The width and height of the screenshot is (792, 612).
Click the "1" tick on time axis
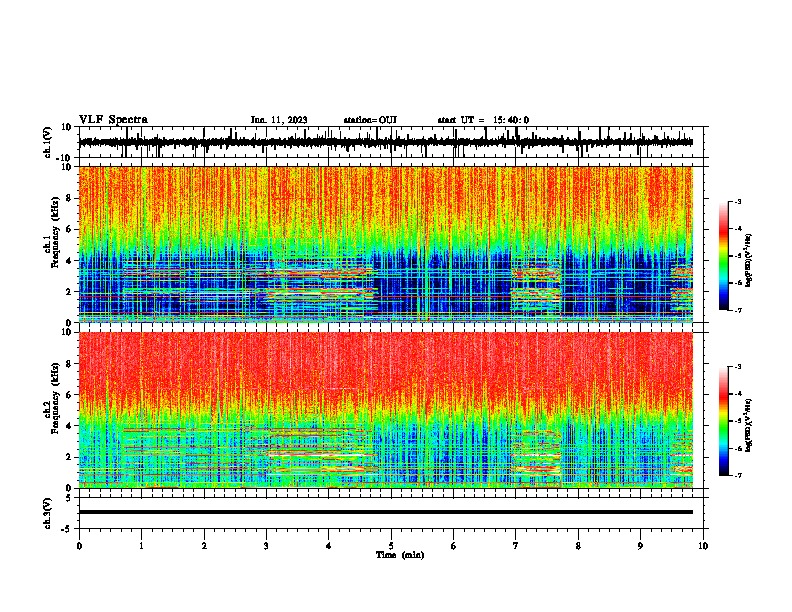(141, 546)
